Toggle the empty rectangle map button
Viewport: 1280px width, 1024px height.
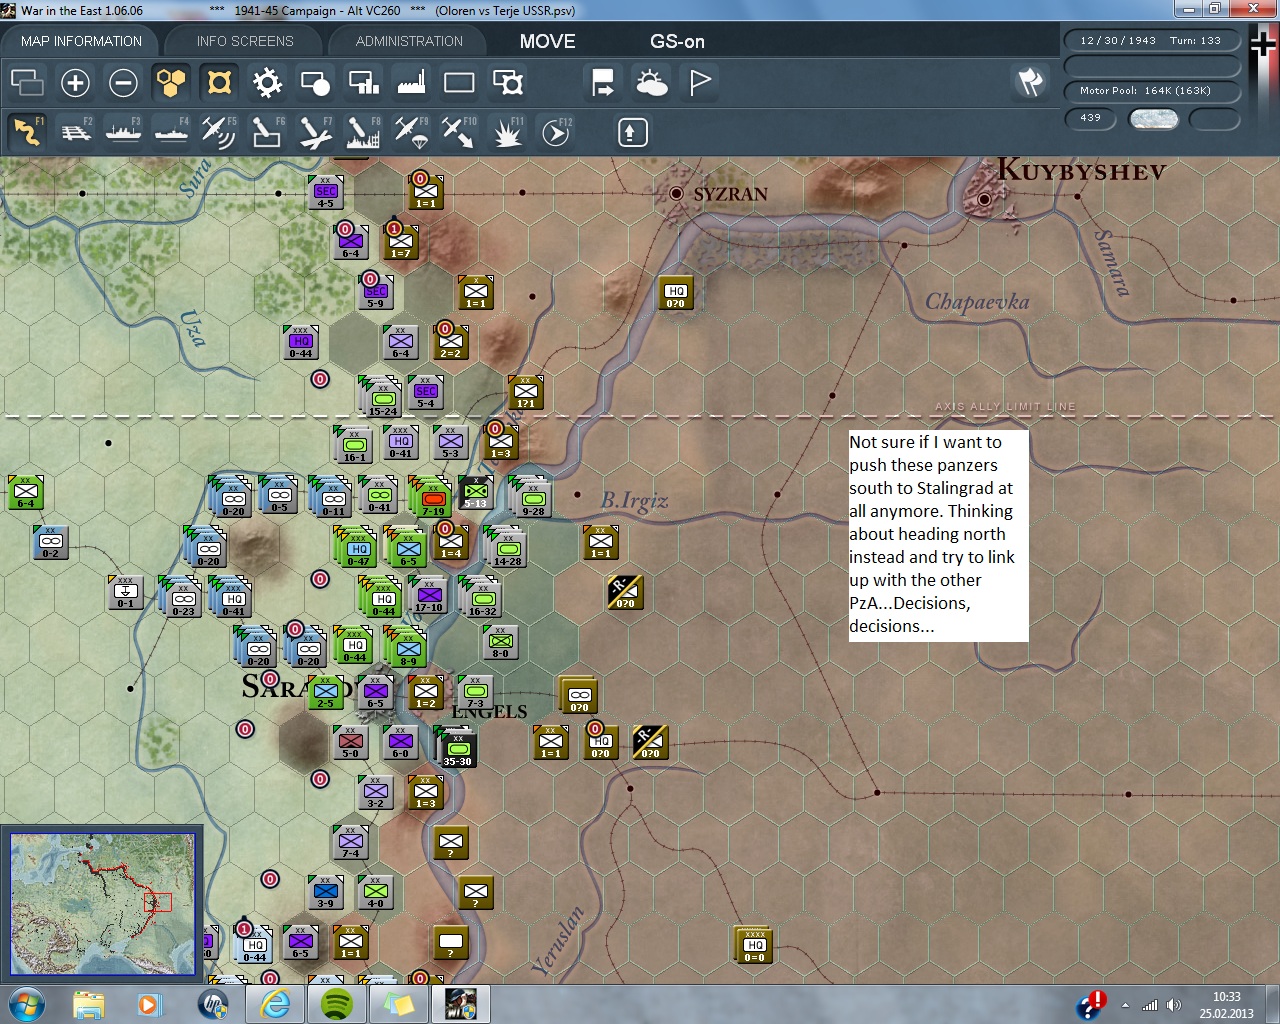tap(459, 82)
